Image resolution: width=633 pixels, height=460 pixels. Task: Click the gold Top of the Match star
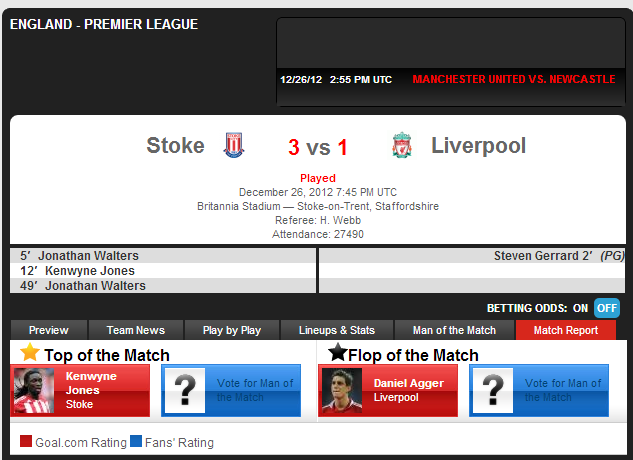30,352
